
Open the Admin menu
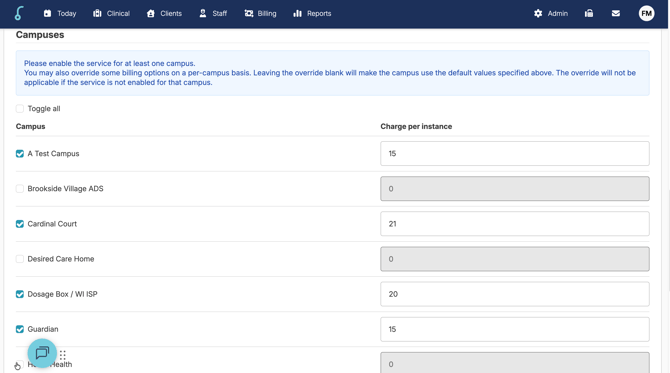pyautogui.click(x=551, y=13)
